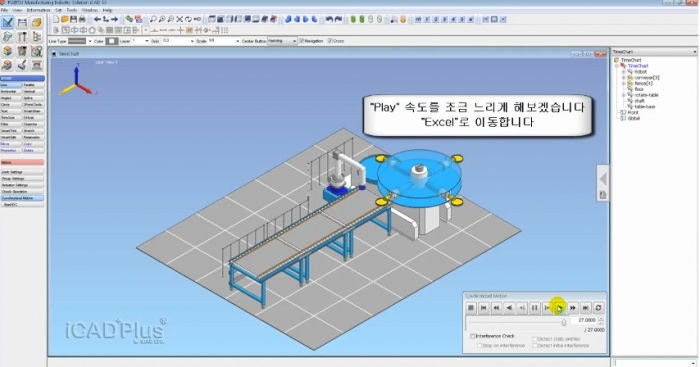Click the right arrow toolbar icon
The image size is (700, 367).
coord(115,19)
